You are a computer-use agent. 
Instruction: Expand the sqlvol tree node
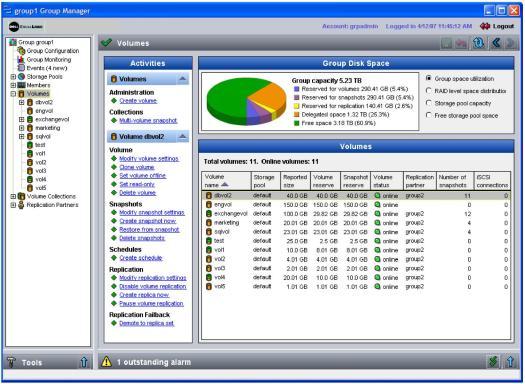pos(22,137)
